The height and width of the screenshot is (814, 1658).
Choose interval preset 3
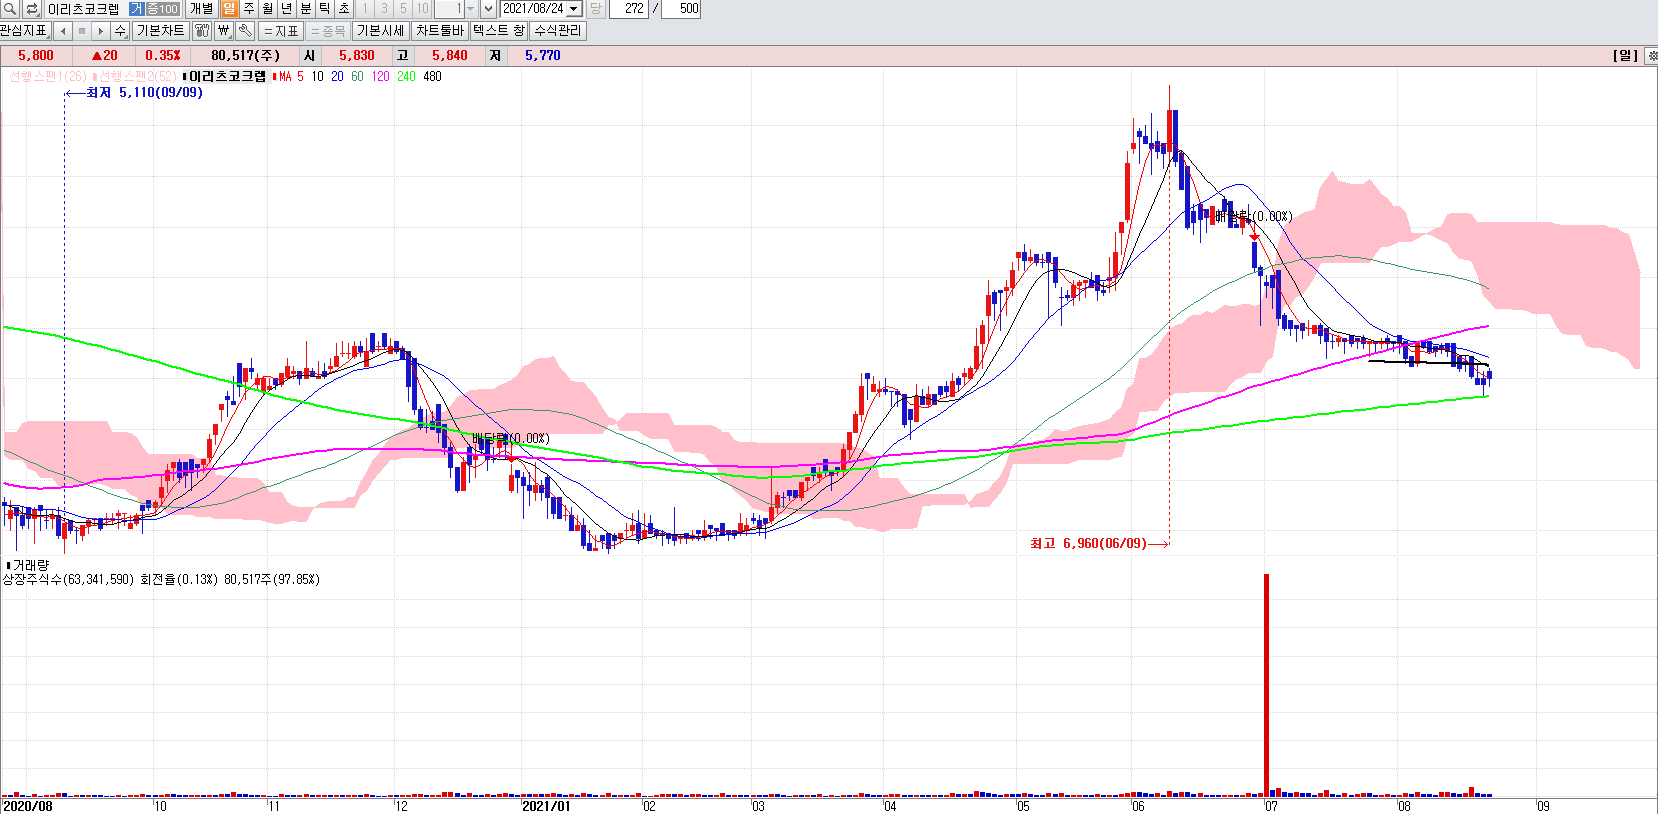[x=384, y=8]
